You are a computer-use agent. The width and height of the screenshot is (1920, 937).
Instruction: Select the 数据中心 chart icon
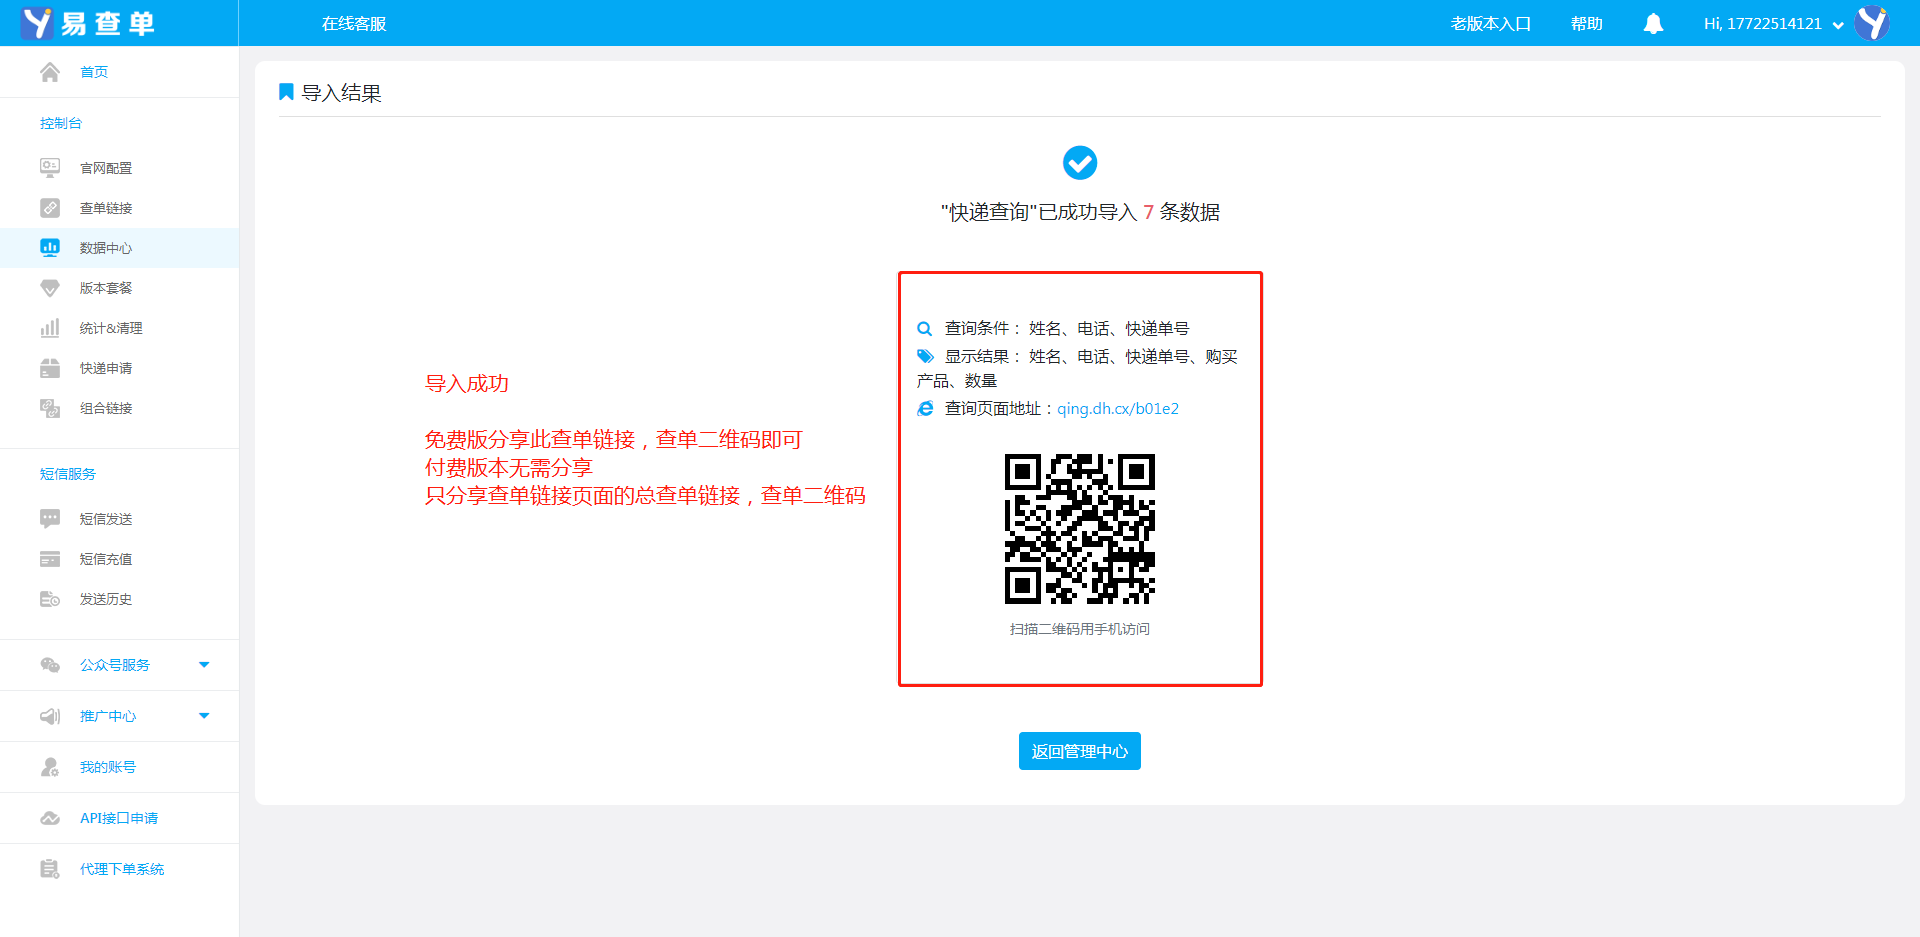(50, 248)
